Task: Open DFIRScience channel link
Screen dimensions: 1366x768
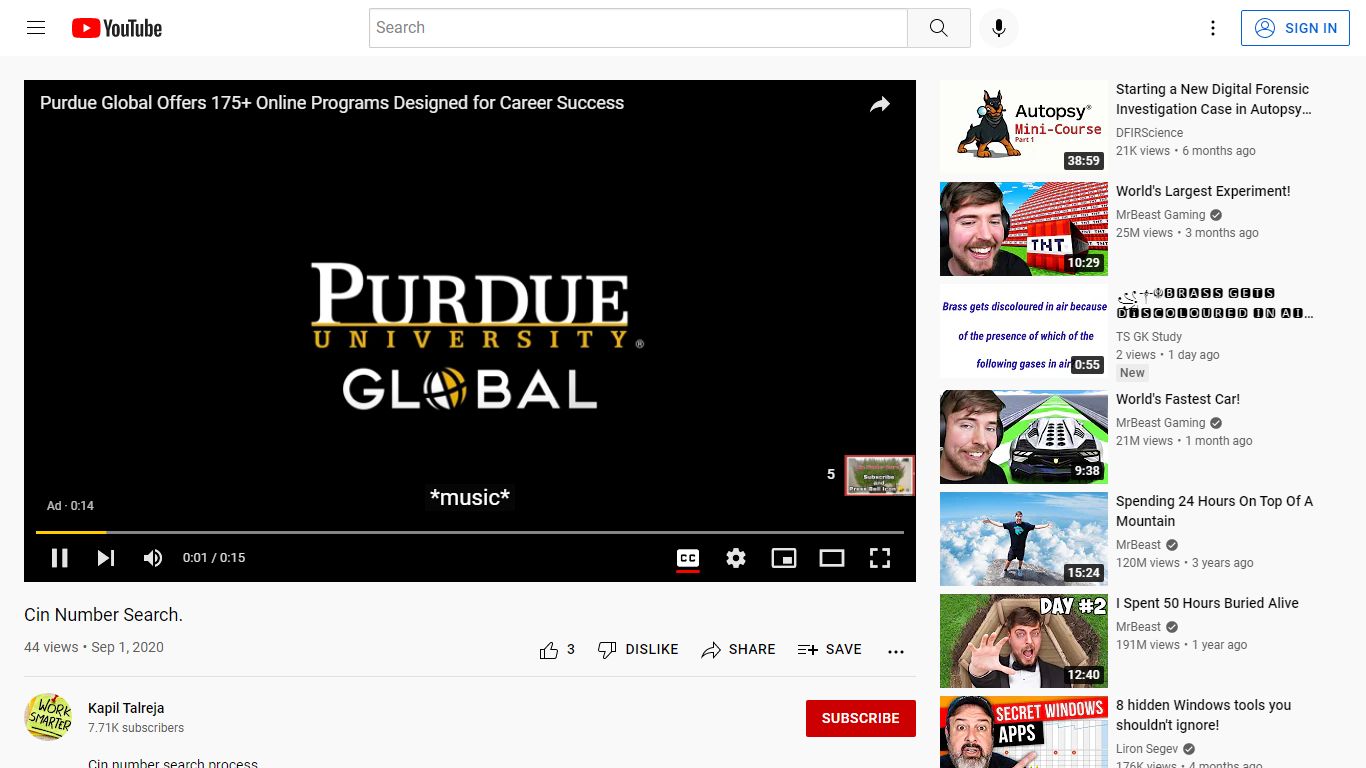Action: [x=1150, y=133]
